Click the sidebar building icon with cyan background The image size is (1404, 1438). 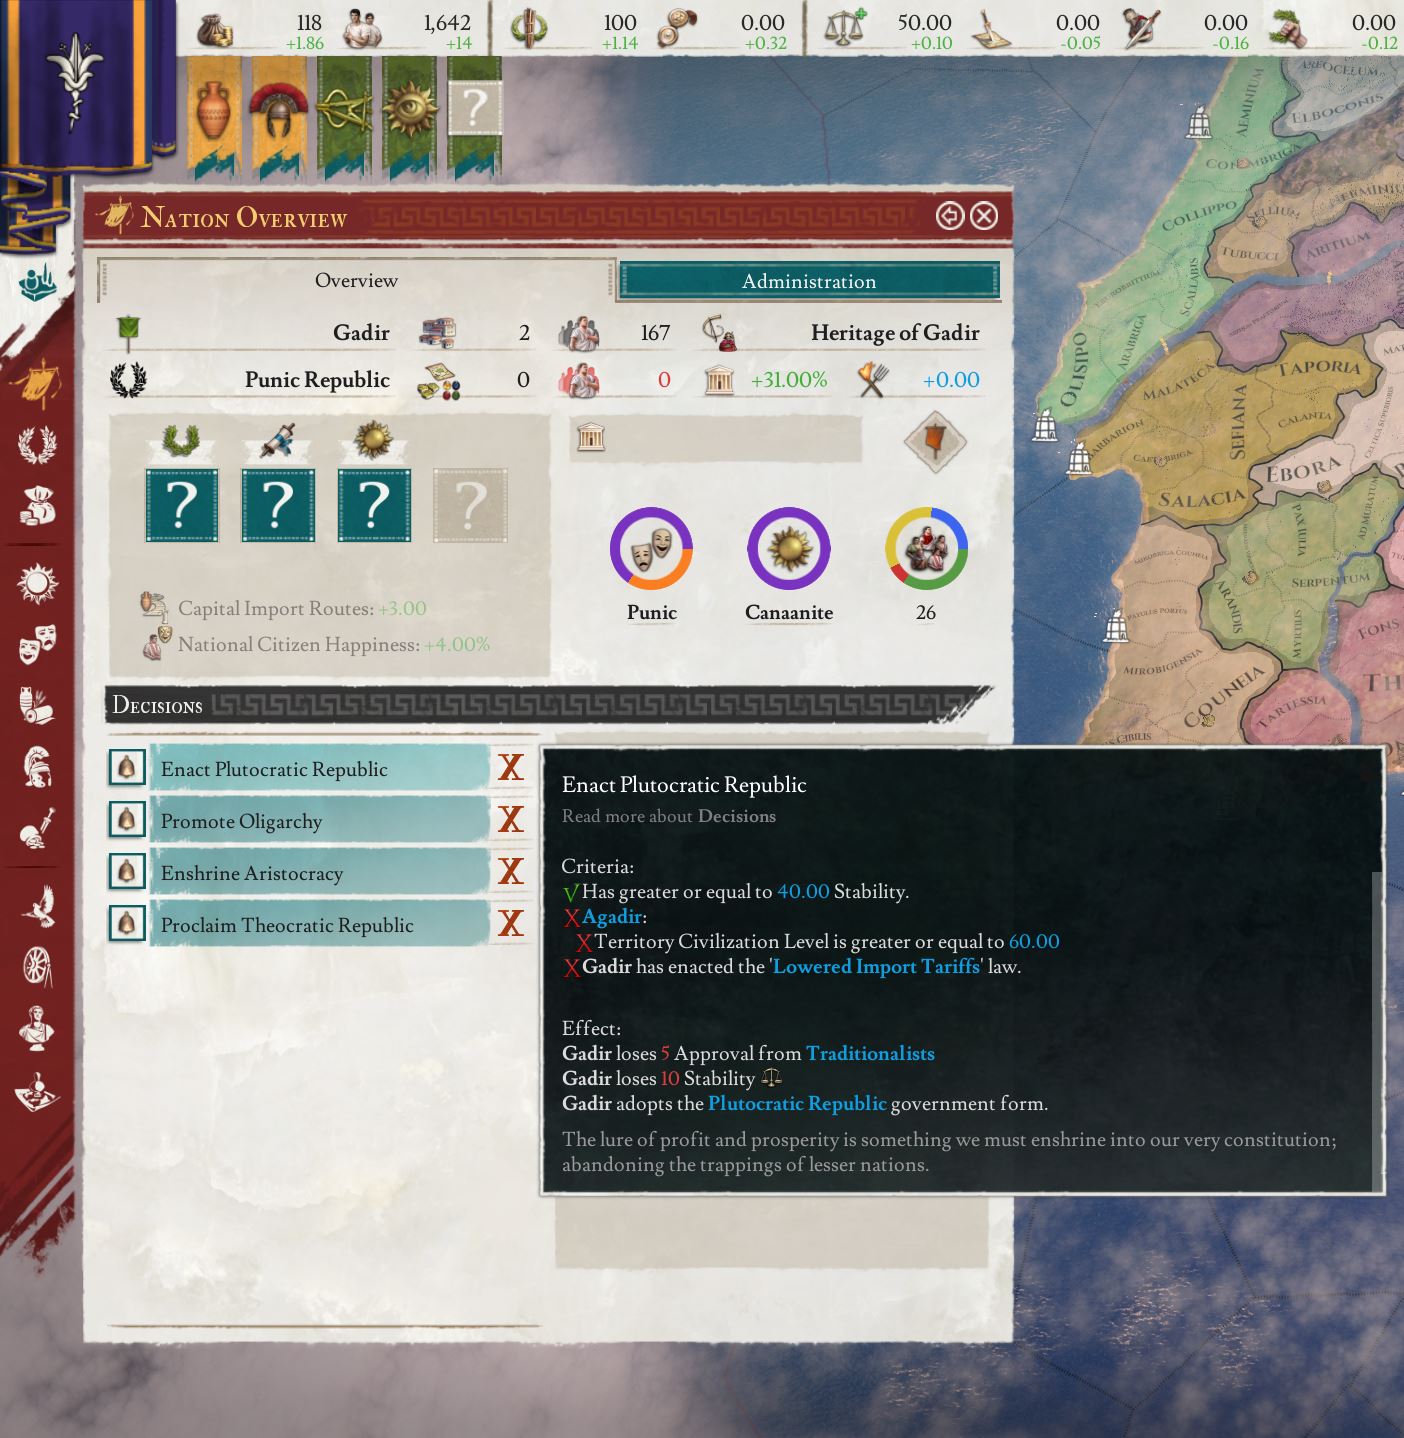point(38,283)
